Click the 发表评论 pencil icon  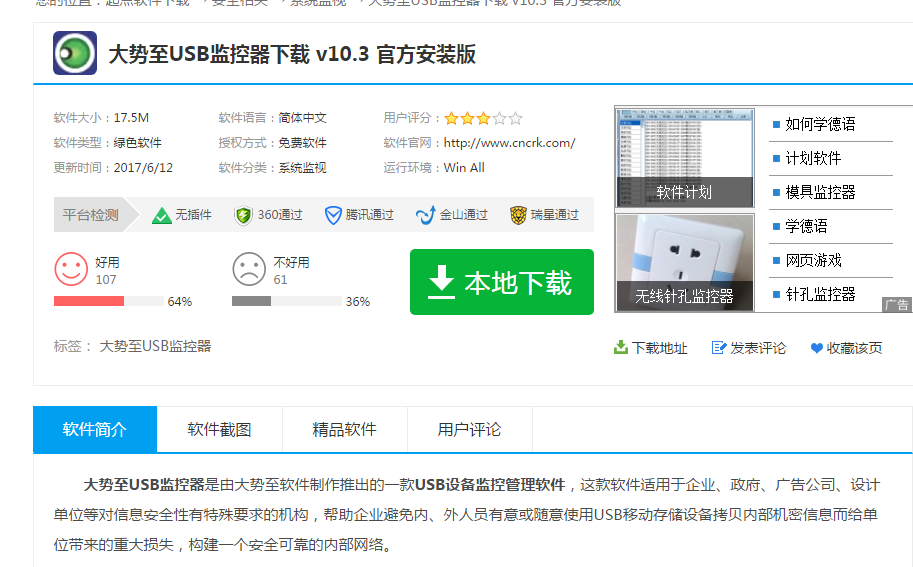pyautogui.click(x=719, y=348)
